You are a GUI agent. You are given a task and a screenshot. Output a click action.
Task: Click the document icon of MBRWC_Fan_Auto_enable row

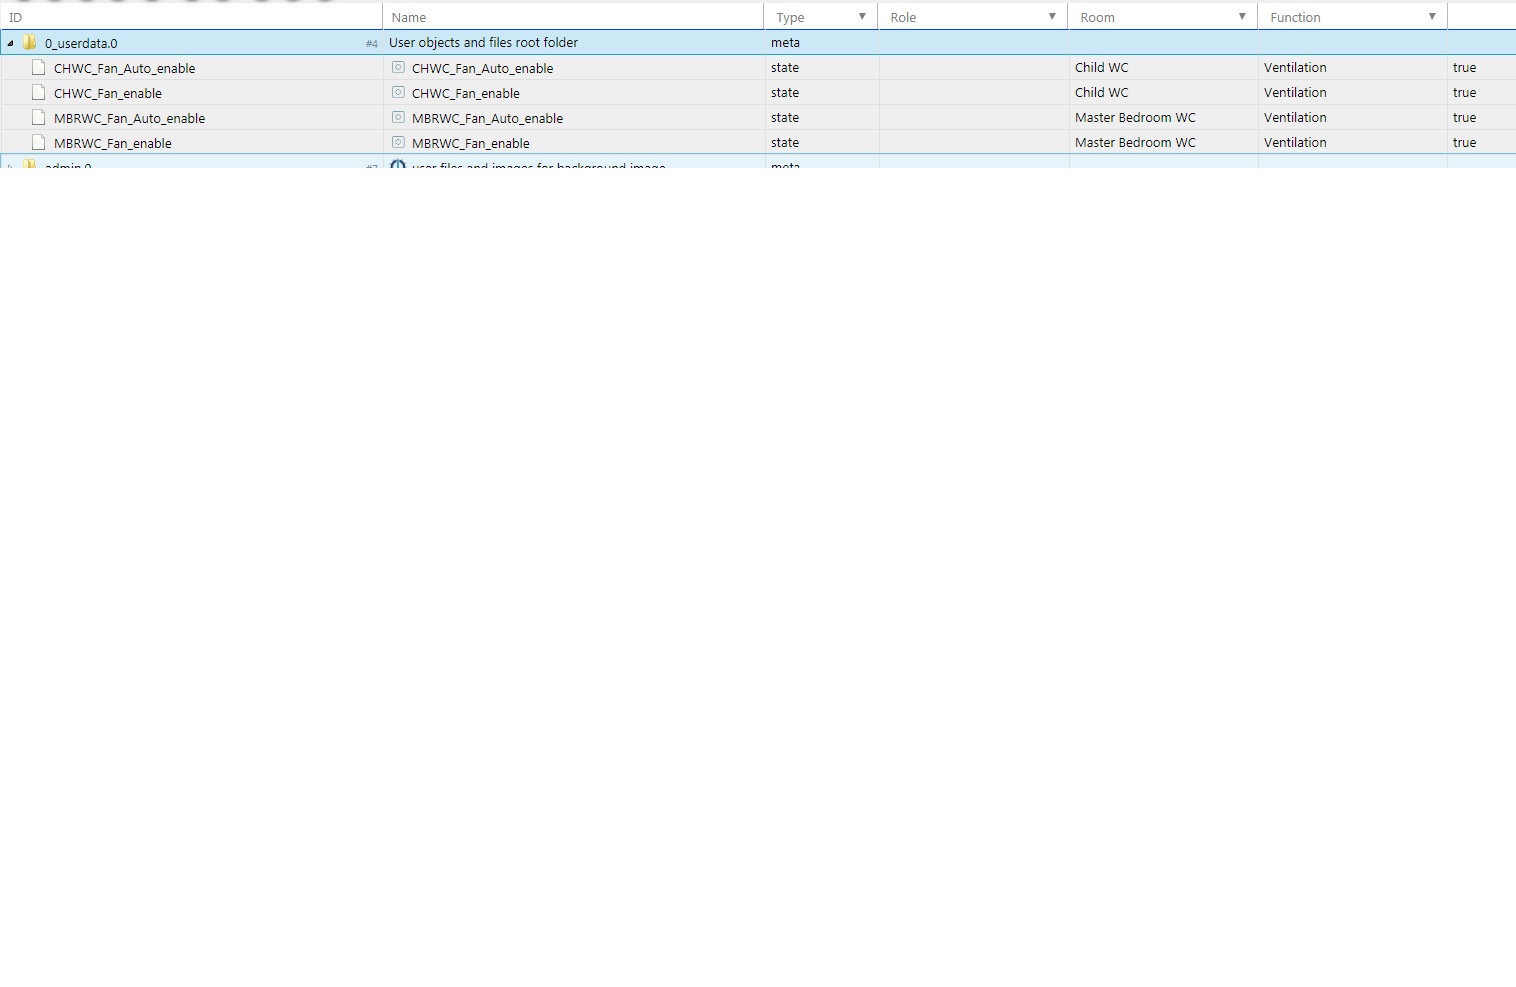pos(38,117)
